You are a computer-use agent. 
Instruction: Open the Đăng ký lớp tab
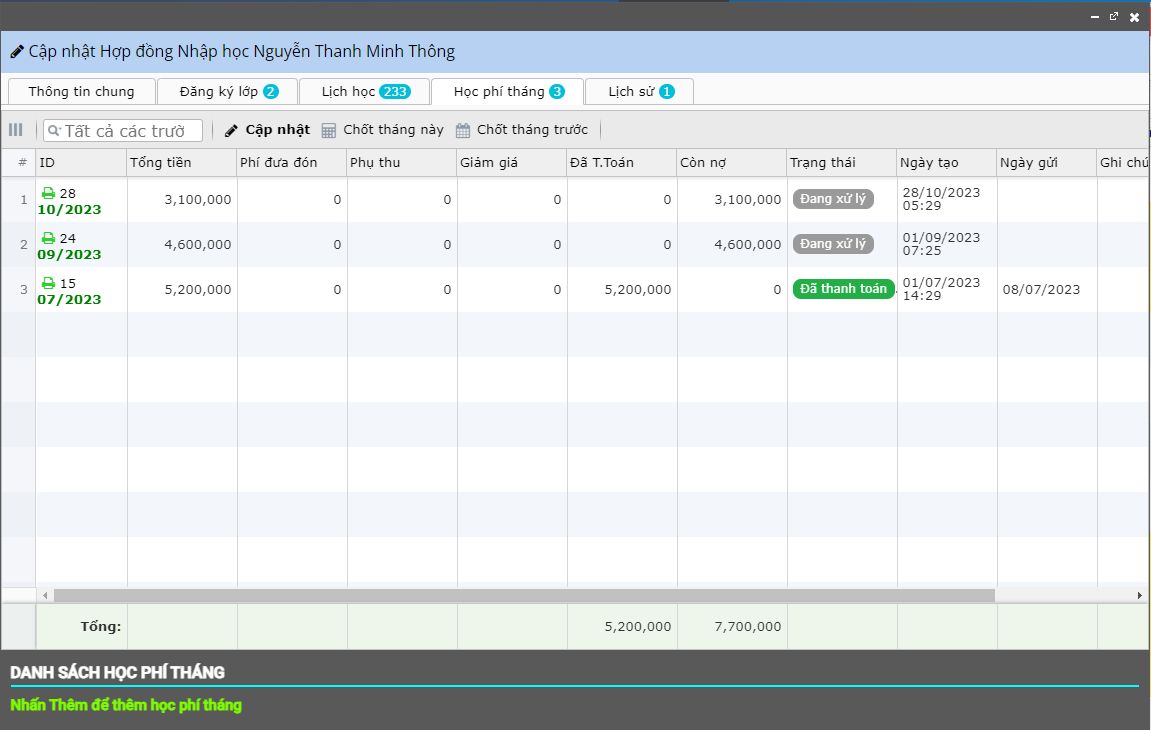click(x=227, y=91)
